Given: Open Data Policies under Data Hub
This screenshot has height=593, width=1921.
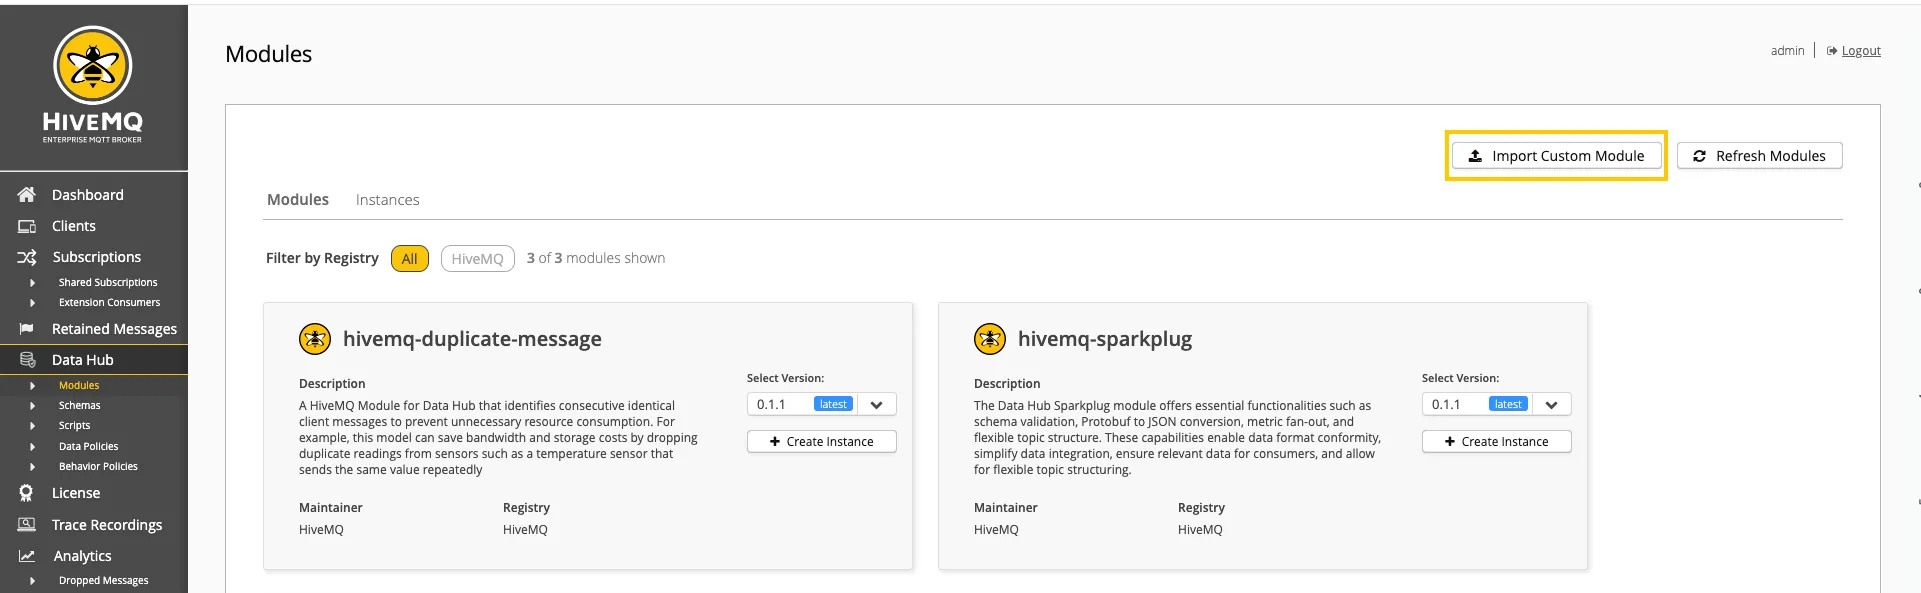Looking at the screenshot, I should (x=88, y=447).
